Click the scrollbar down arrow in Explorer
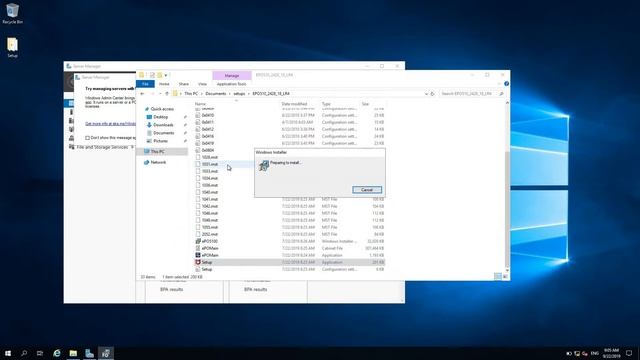 coord(507,270)
